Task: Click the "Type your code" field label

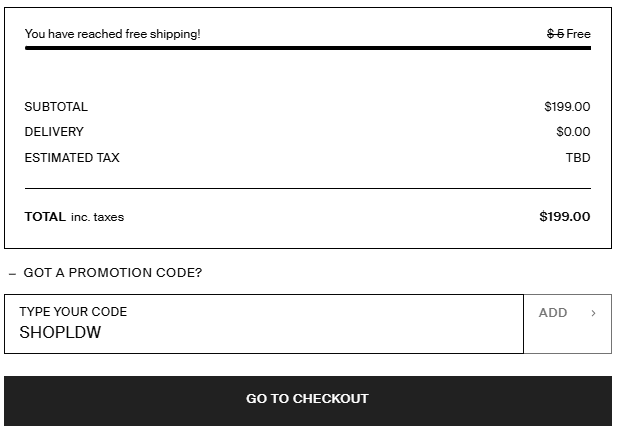Action: point(73,312)
